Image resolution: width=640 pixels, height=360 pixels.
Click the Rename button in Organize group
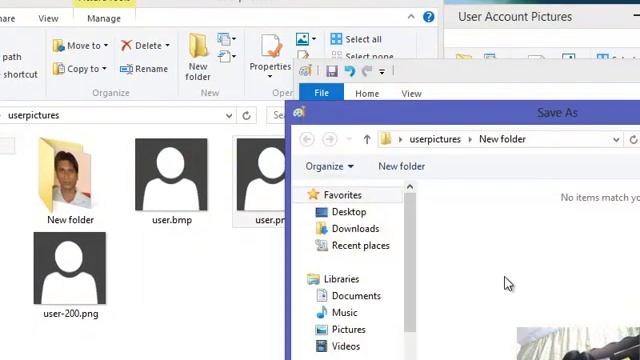[x=144, y=69]
